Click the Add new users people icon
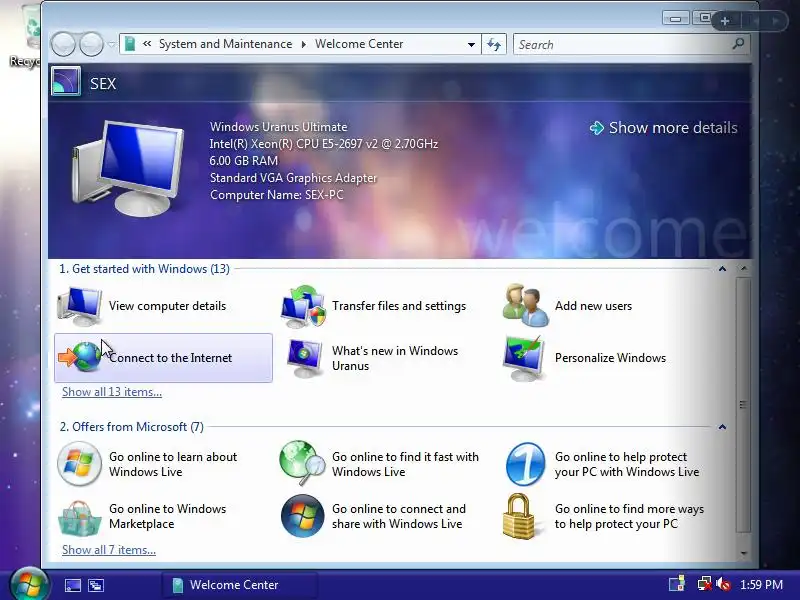 pos(526,306)
